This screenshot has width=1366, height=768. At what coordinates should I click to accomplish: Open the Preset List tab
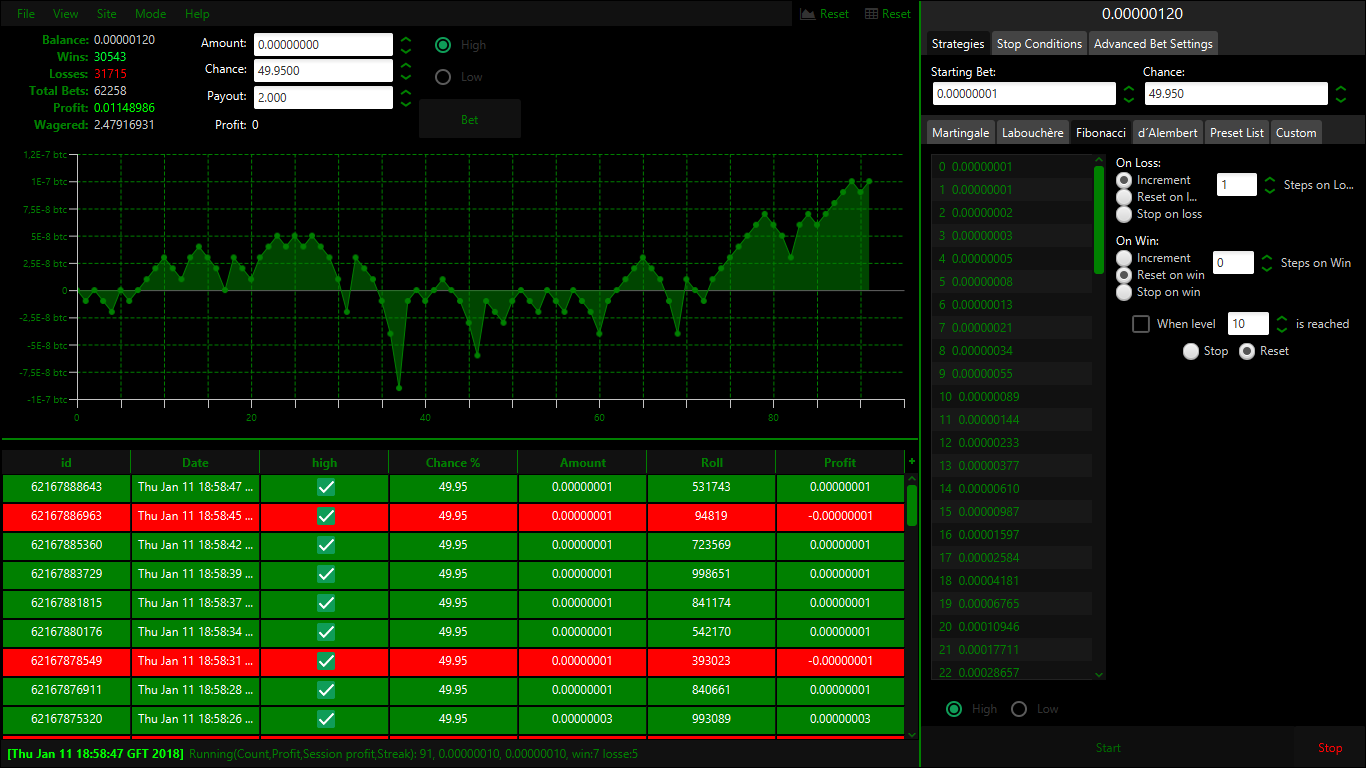tap(1236, 132)
